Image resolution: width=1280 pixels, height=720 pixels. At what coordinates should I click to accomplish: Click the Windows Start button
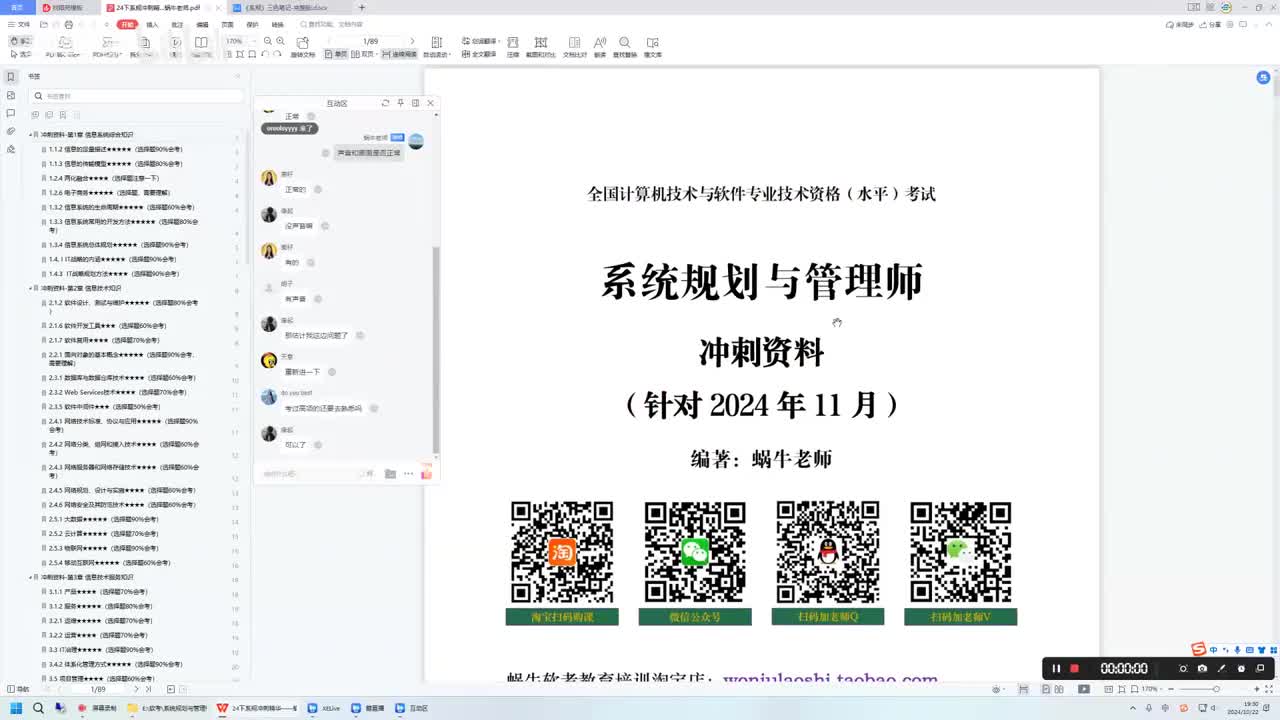pyautogui.click(x=16, y=708)
